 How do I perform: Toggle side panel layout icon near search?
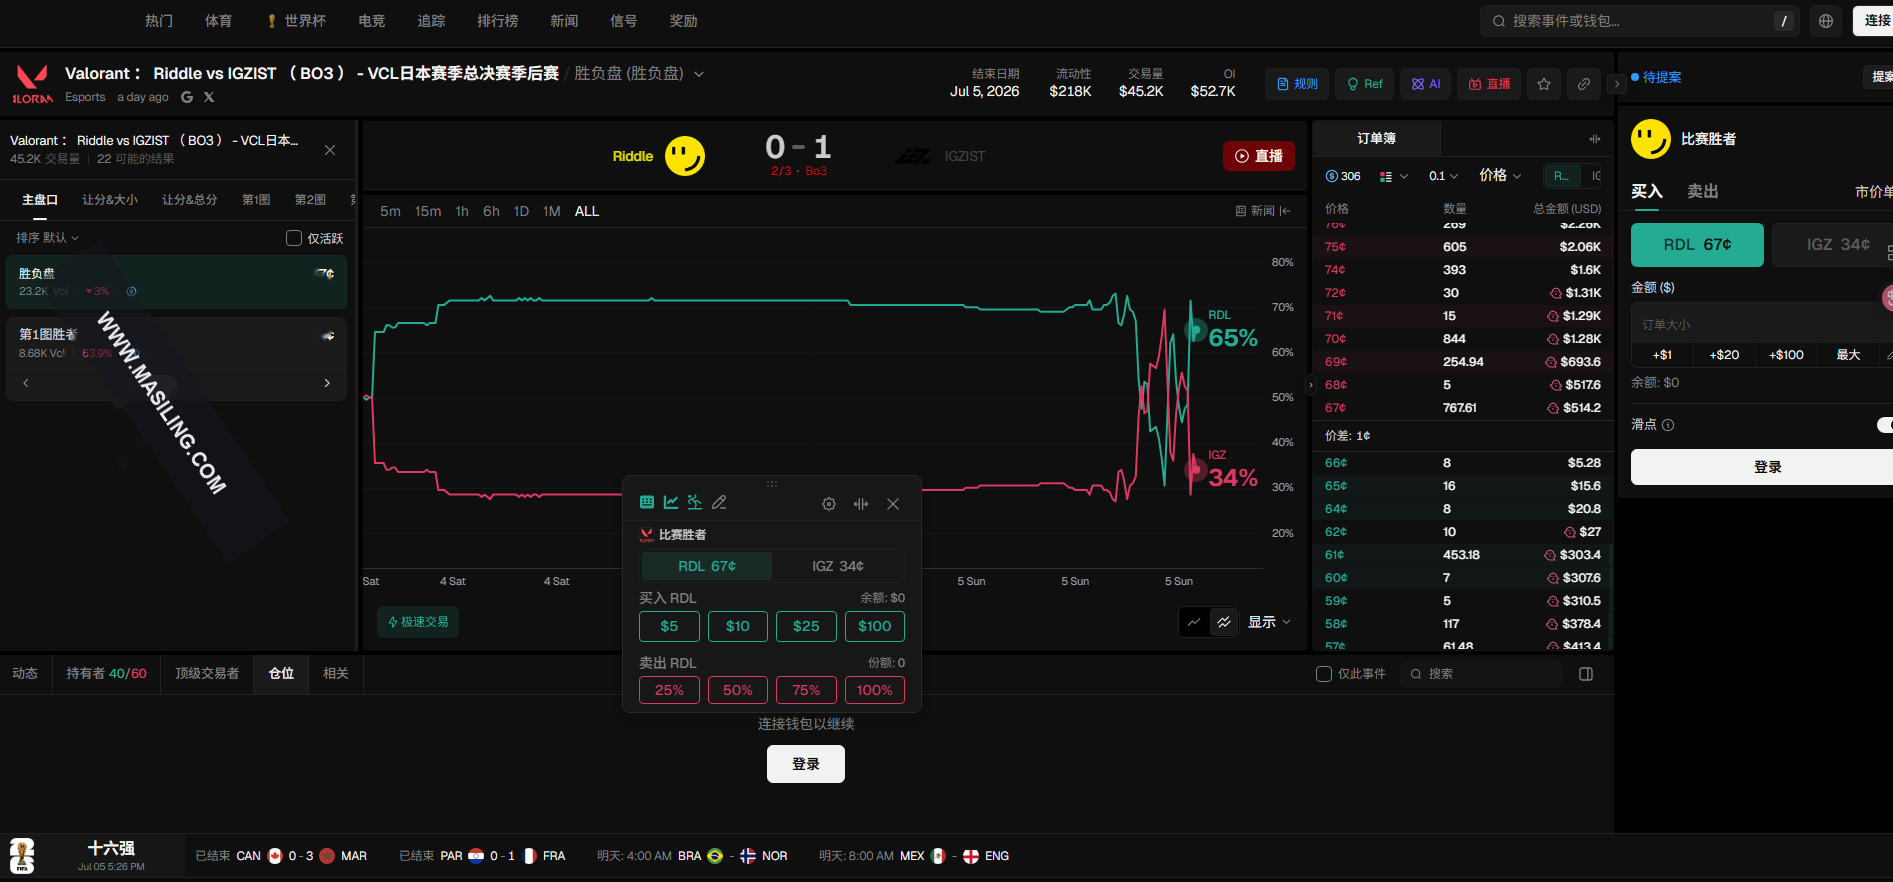pos(1586,674)
